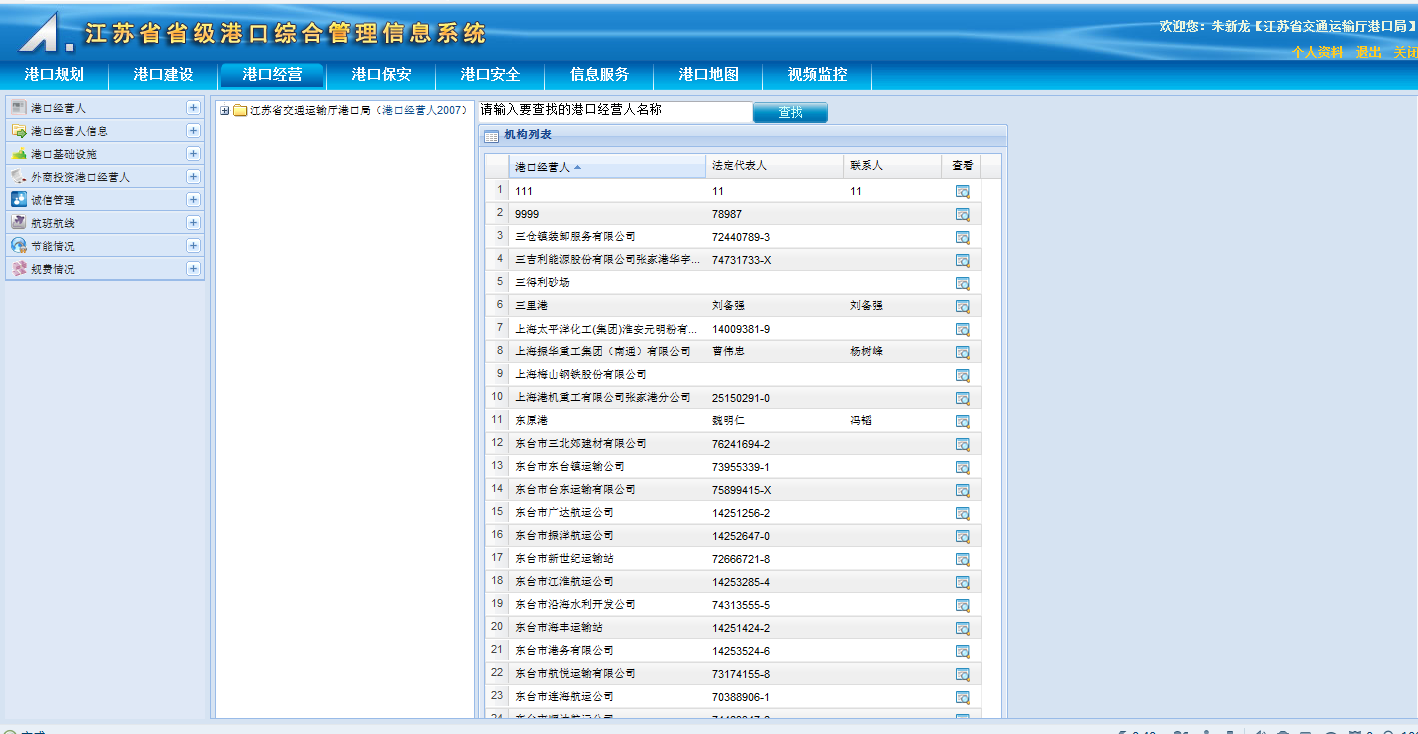Click the 港口基础设施 sidebar icon

(19, 154)
